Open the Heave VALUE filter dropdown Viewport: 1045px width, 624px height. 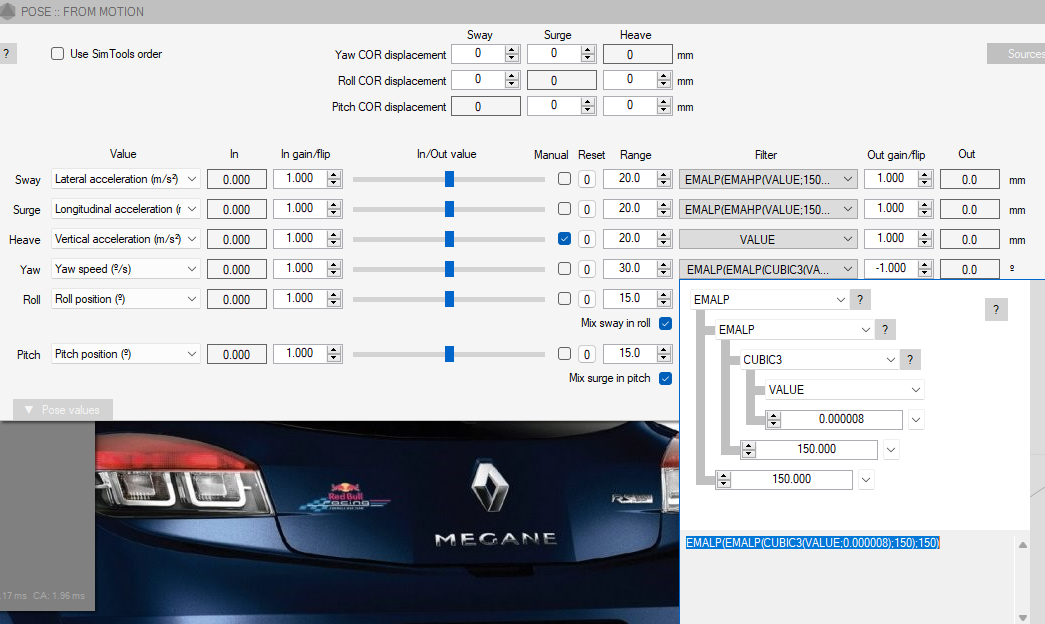768,239
